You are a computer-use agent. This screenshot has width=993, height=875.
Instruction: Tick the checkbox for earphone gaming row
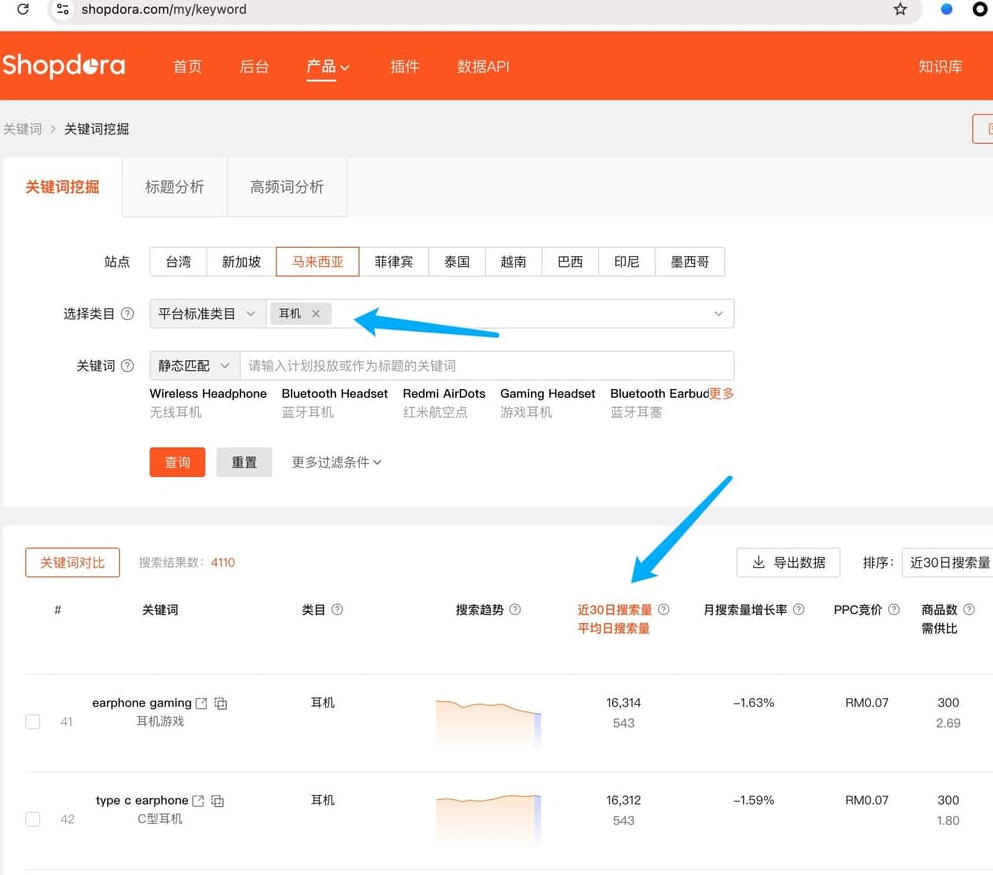[x=33, y=722]
